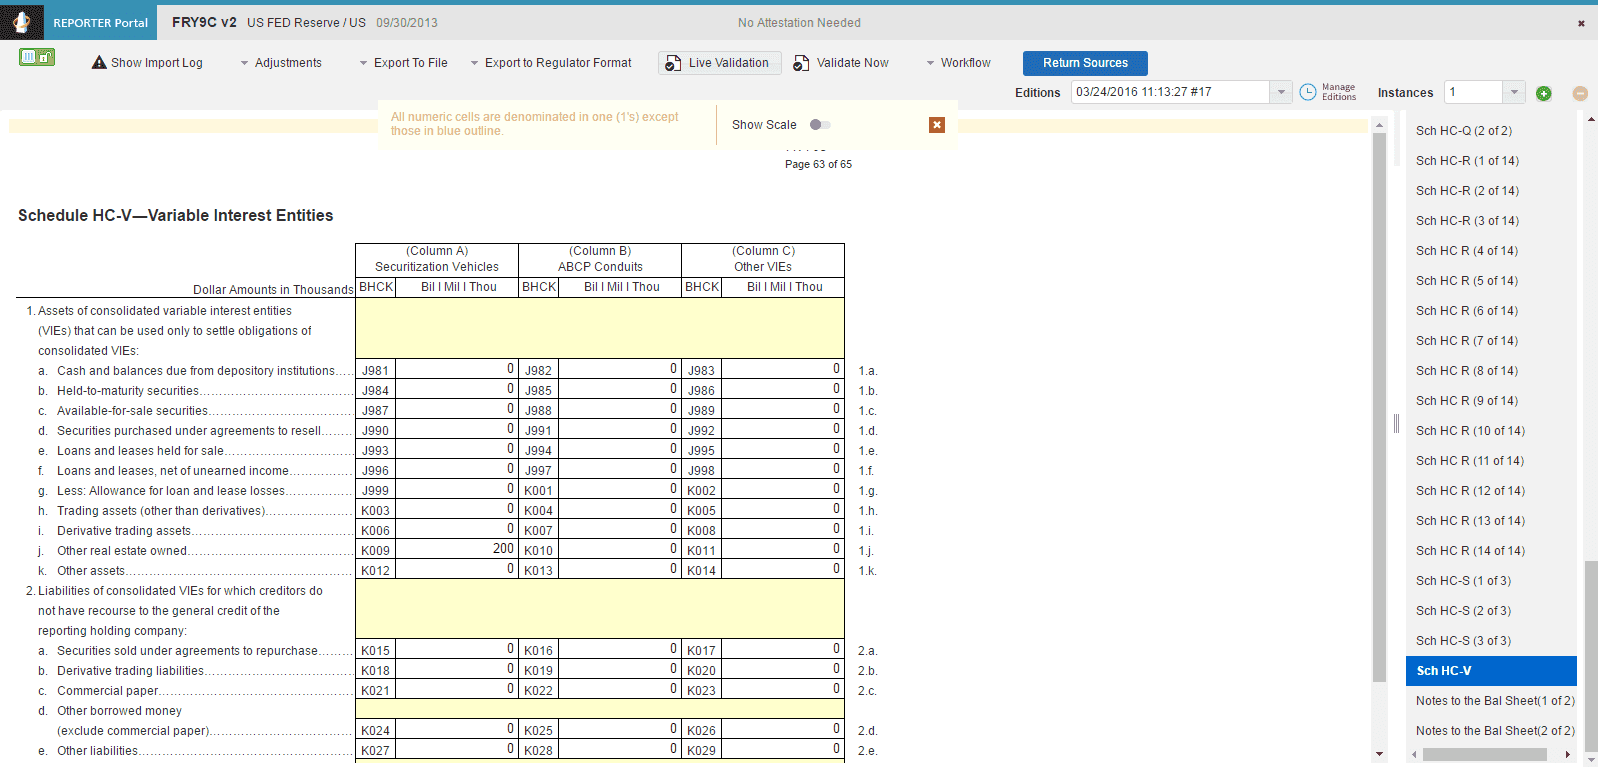
Task: Close the report with top-right X
Action: 1581,23
